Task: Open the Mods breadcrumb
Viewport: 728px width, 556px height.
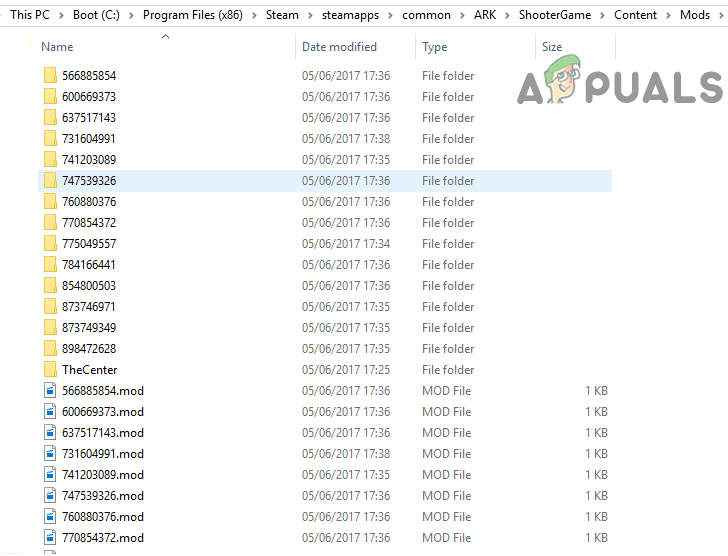Action: (695, 15)
